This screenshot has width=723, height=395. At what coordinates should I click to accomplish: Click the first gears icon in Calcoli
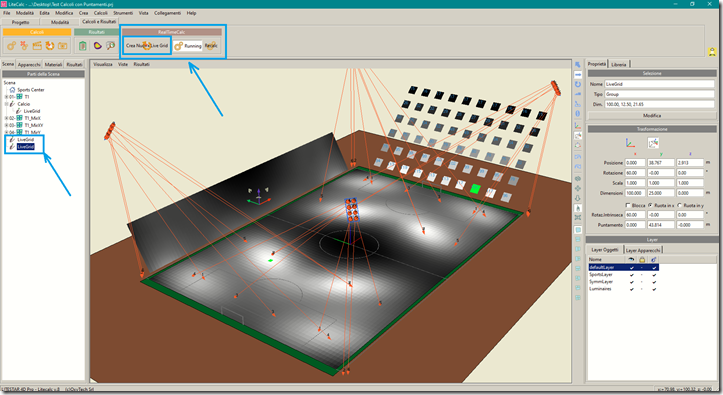tap(11, 46)
